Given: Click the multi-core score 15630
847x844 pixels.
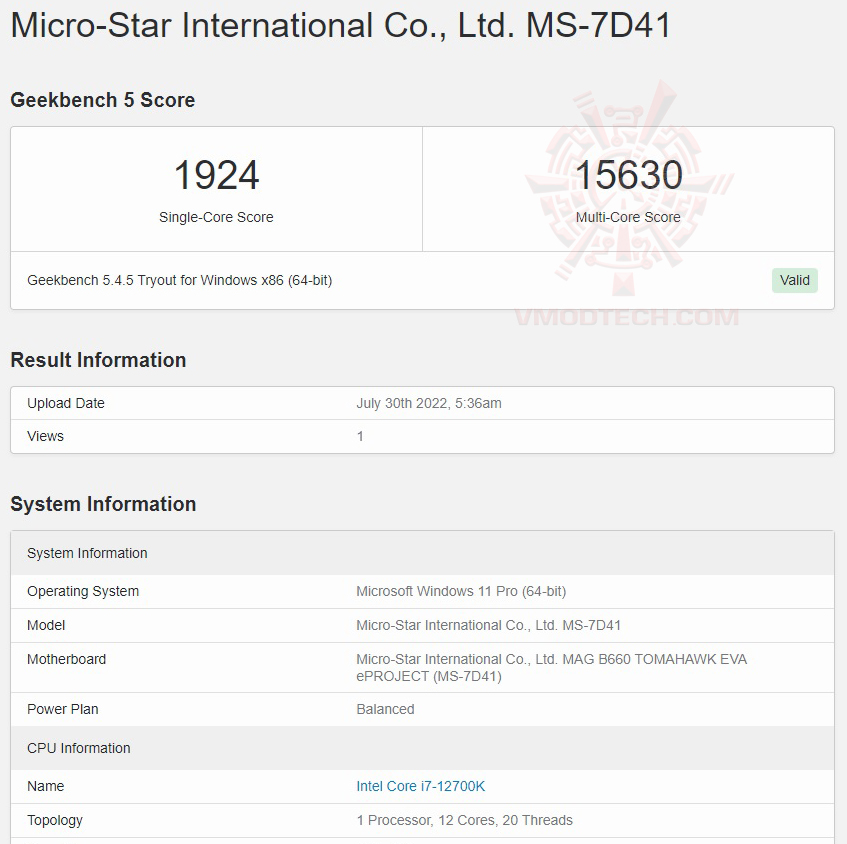Looking at the screenshot, I should pos(628,175).
